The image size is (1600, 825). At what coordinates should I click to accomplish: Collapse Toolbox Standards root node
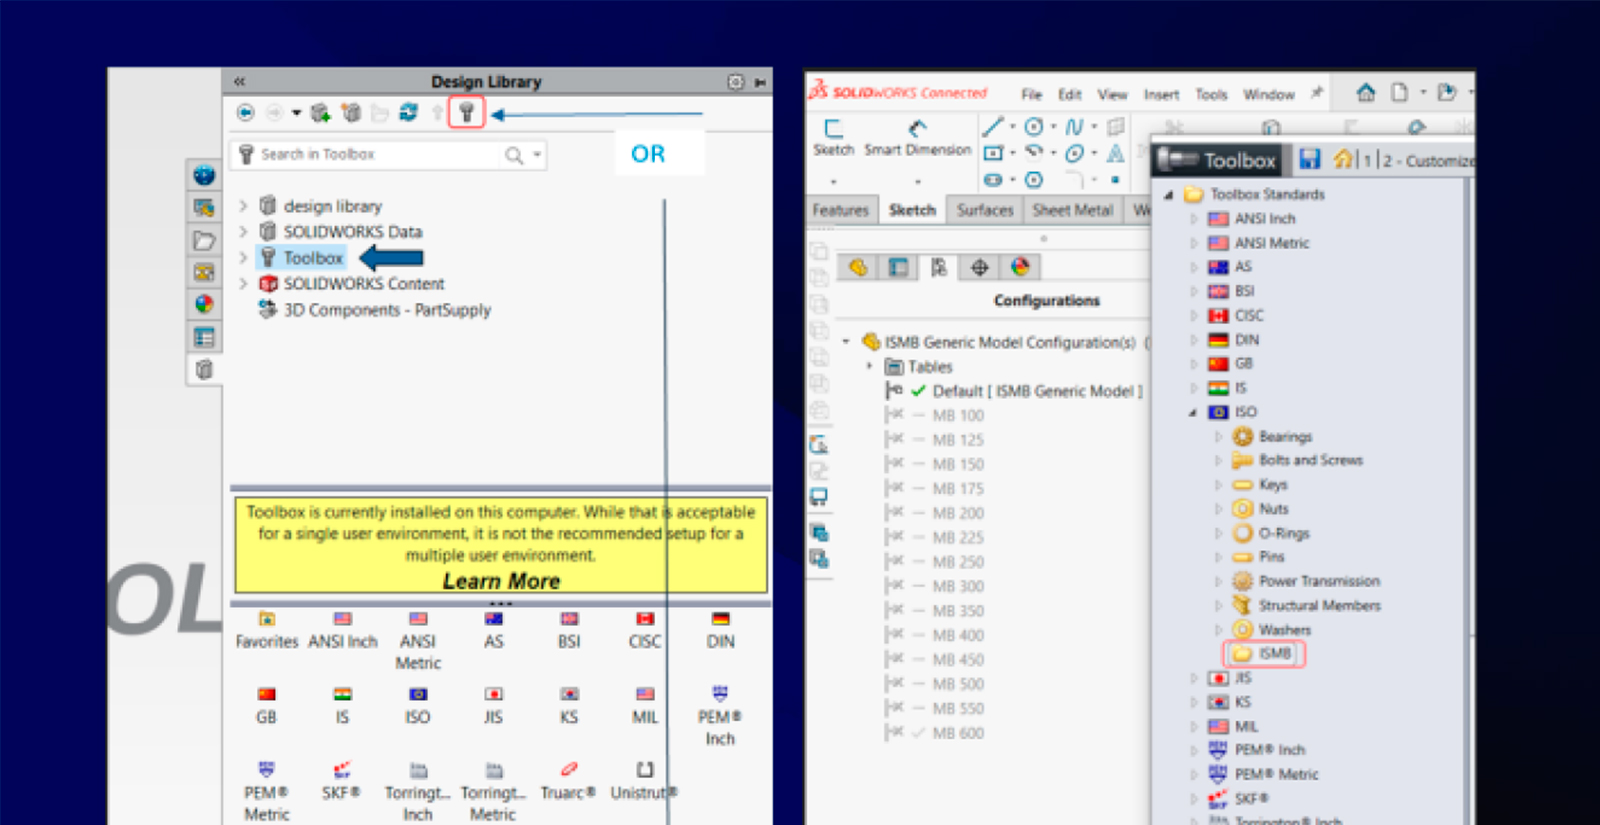click(x=1168, y=194)
